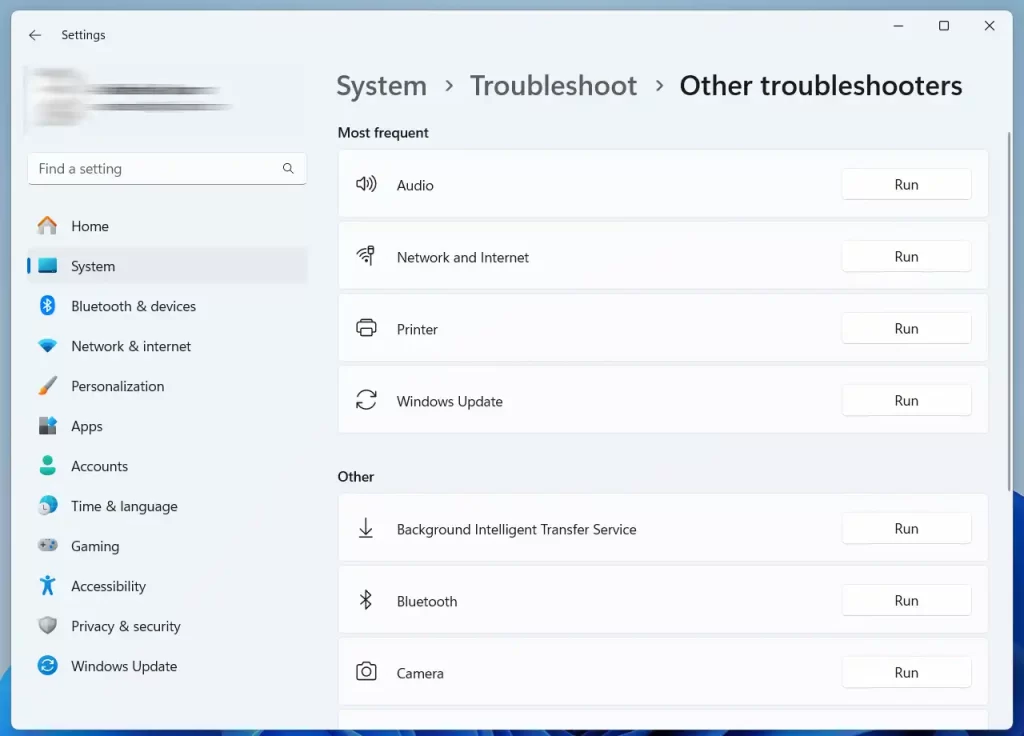
Task: Open Time & language settings
Action: click(167, 506)
